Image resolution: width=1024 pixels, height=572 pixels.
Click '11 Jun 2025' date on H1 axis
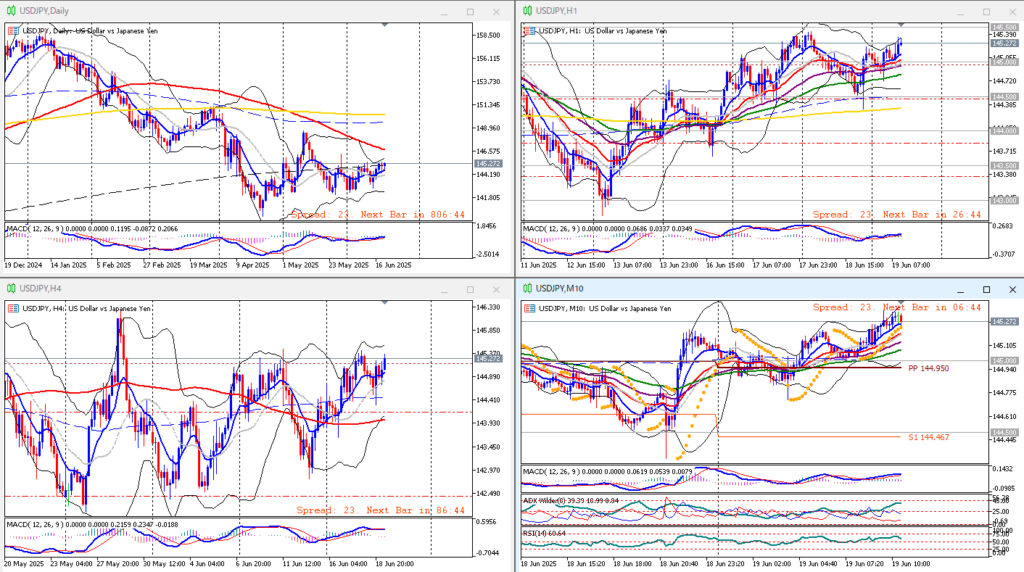(x=539, y=265)
